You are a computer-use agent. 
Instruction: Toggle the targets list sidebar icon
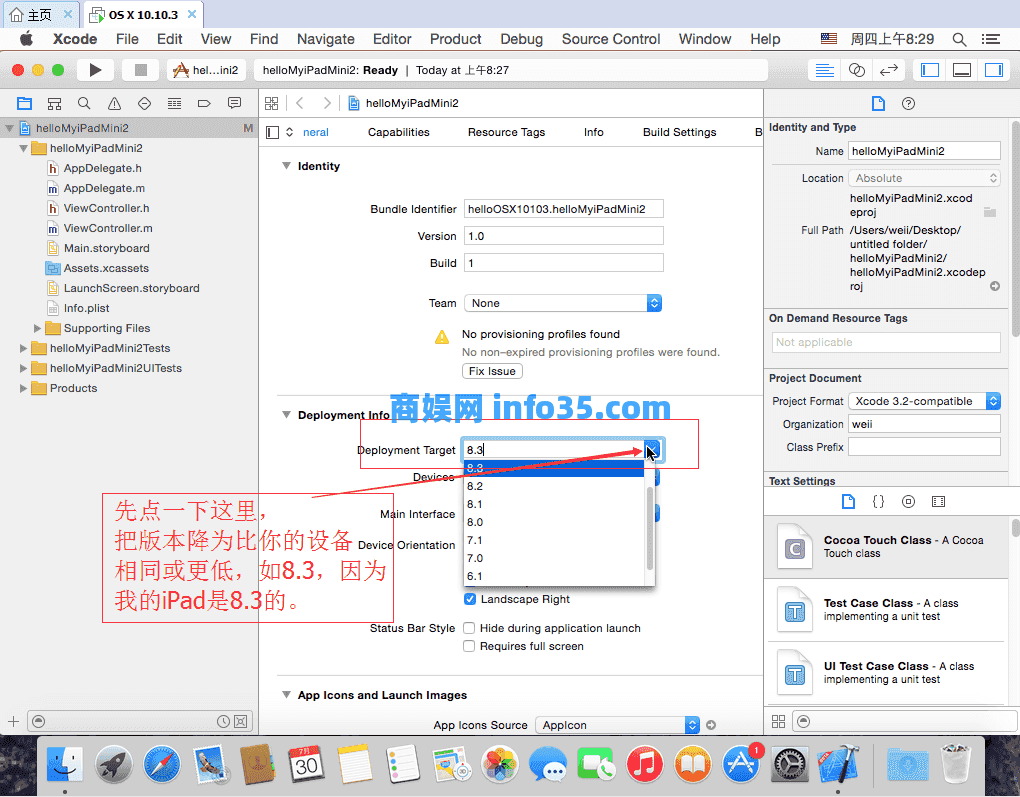[x=273, y=132]
